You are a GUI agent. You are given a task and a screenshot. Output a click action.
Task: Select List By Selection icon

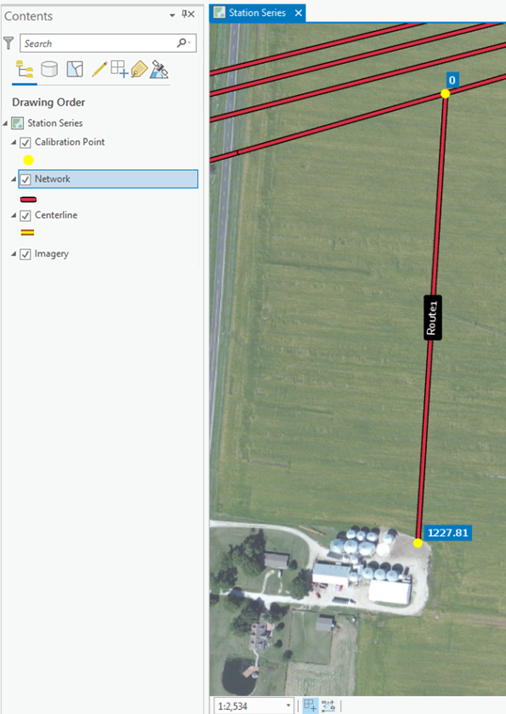click(75, 70)
